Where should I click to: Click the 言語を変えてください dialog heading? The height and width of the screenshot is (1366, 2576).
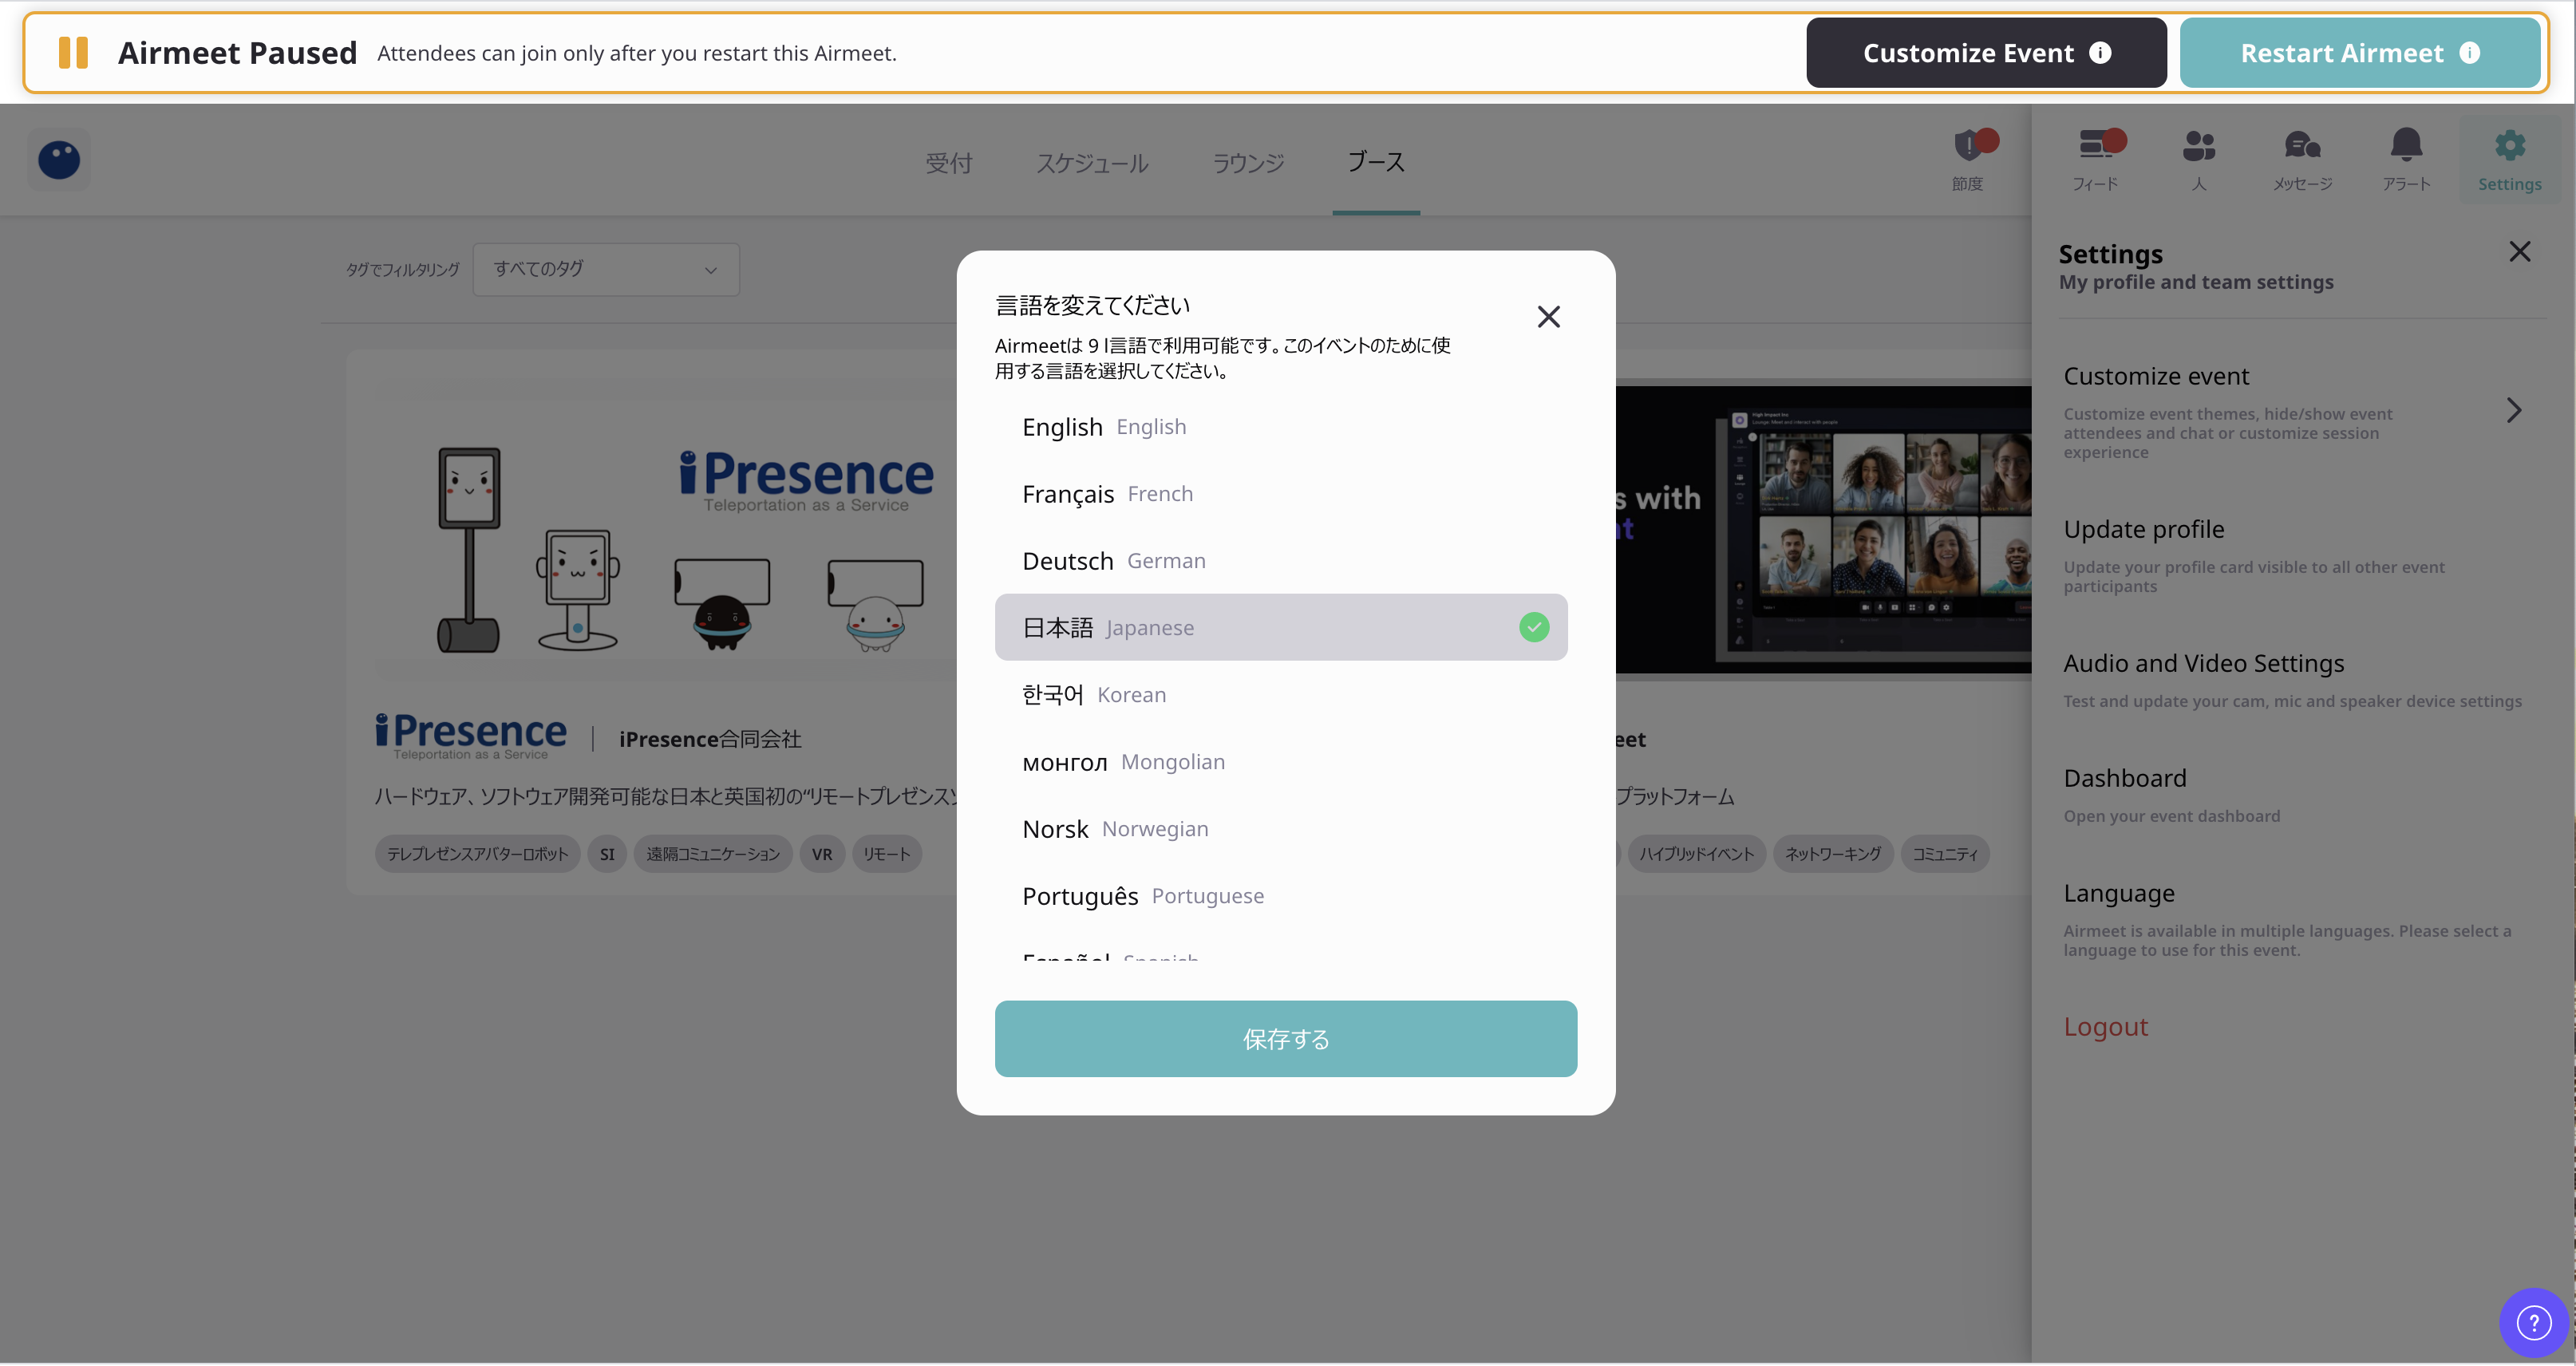click(x=1092, y=305)
